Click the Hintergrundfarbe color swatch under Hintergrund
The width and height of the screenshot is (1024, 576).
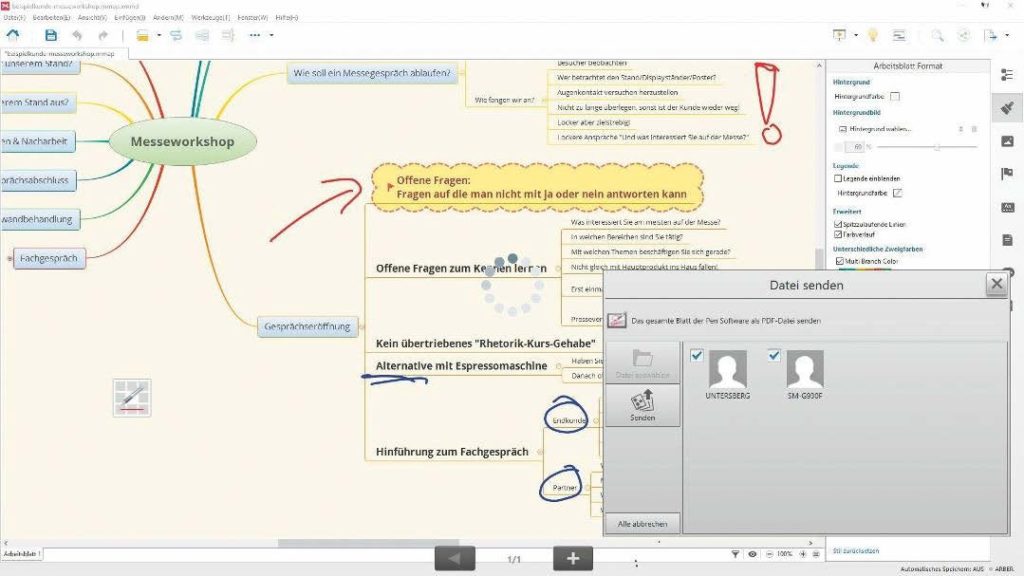[x=895, y=96]
